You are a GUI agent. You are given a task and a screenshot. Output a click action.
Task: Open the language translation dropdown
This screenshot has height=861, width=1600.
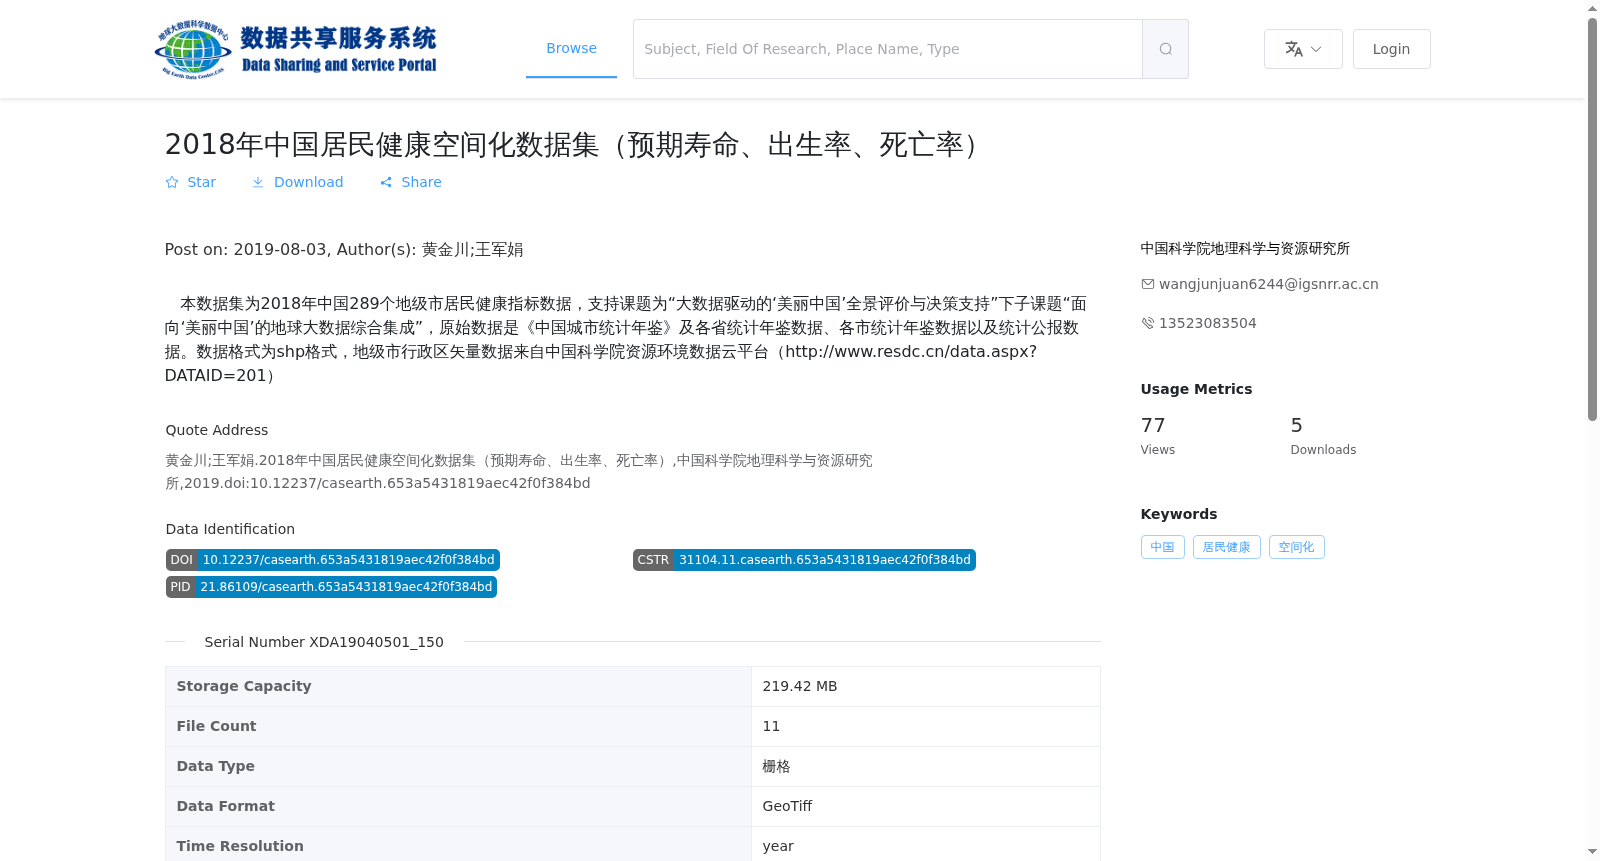[x=1303, y=49]
